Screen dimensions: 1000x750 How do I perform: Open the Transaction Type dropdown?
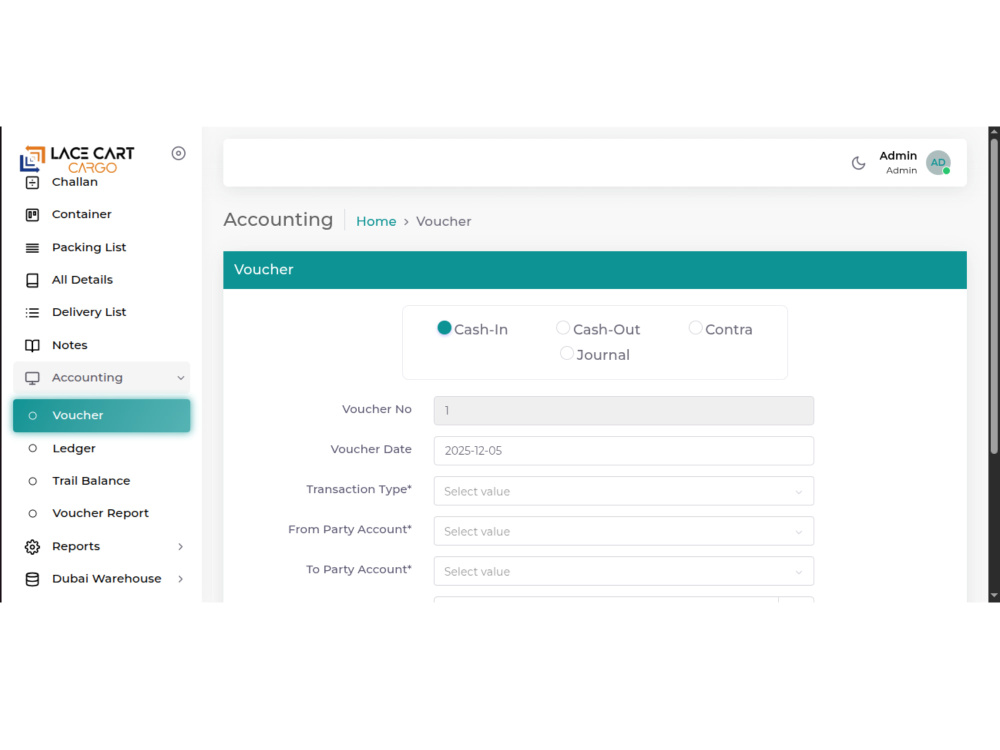(x=624, y=491)
